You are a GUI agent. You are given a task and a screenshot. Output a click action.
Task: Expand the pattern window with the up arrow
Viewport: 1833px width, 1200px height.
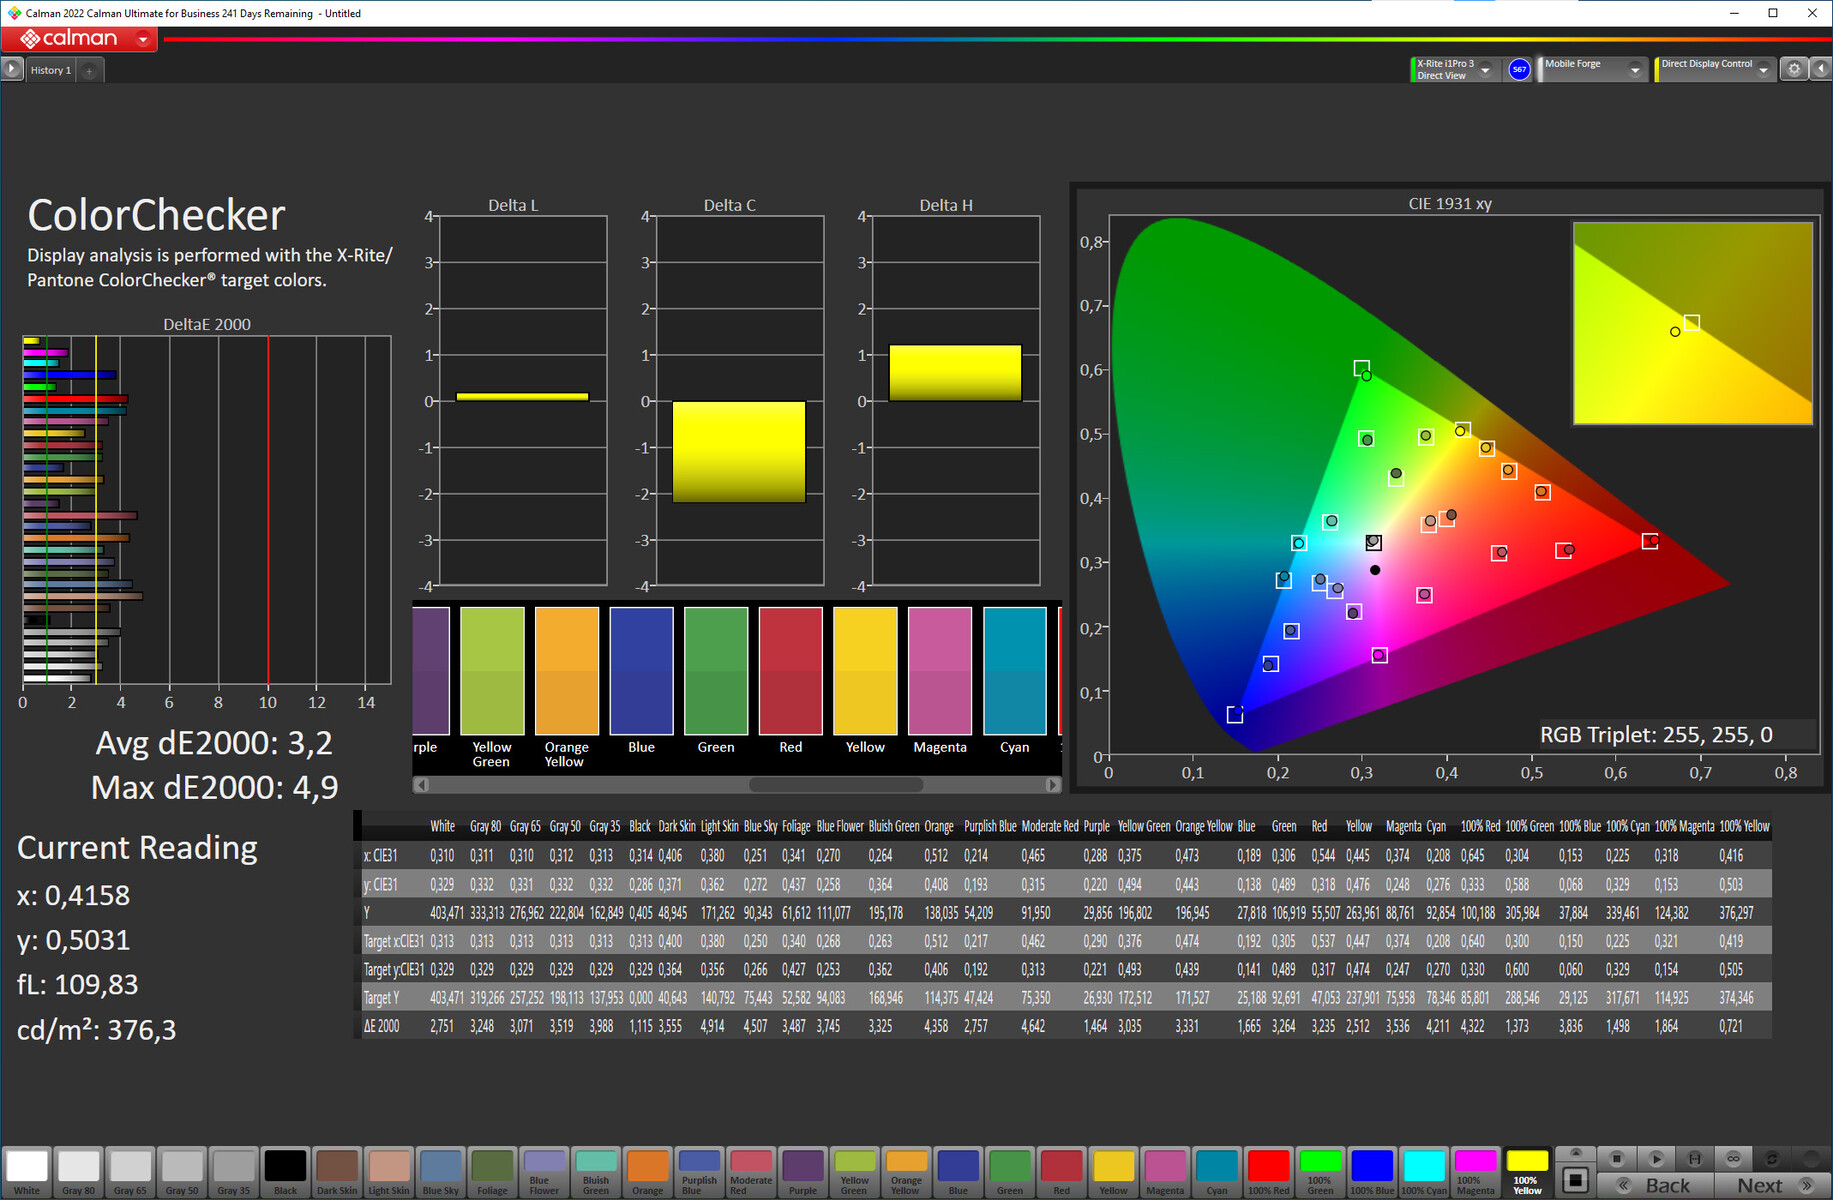tap(1576, 1153)
